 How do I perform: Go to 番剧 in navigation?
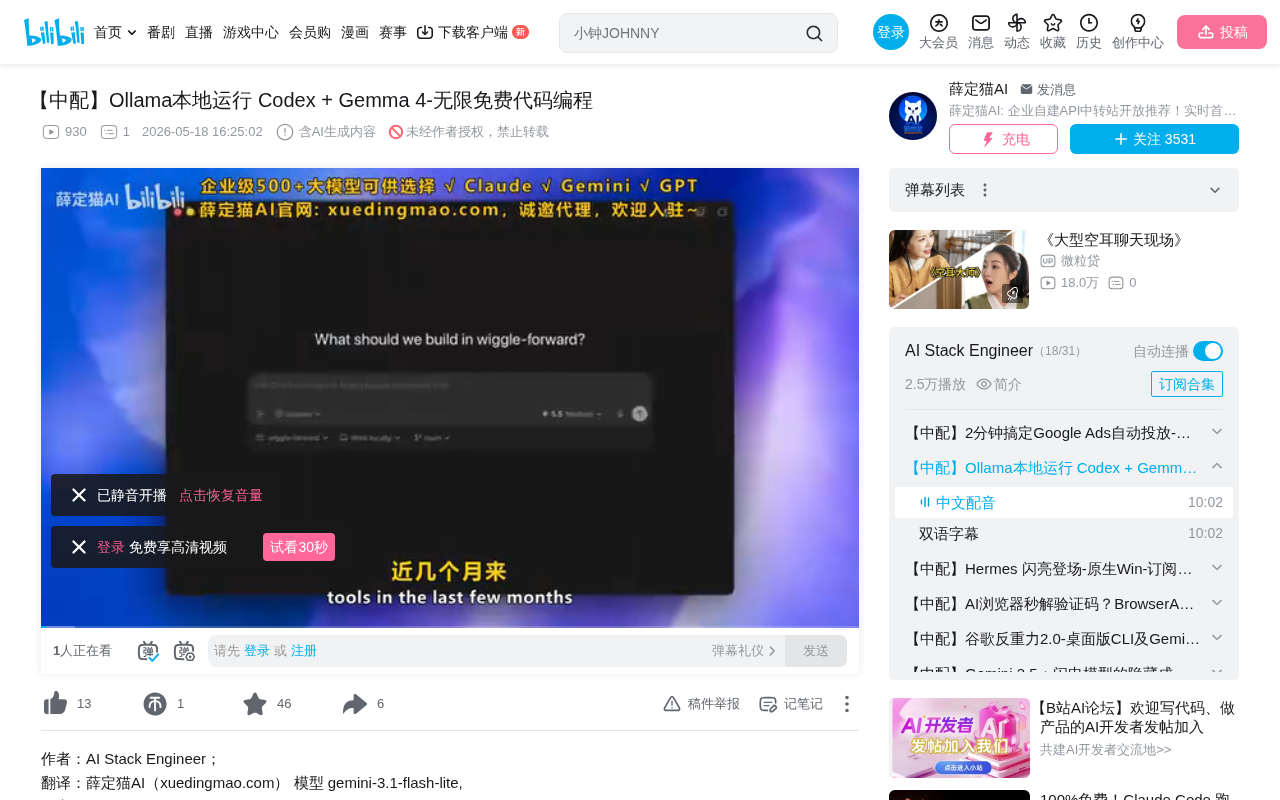161,33
